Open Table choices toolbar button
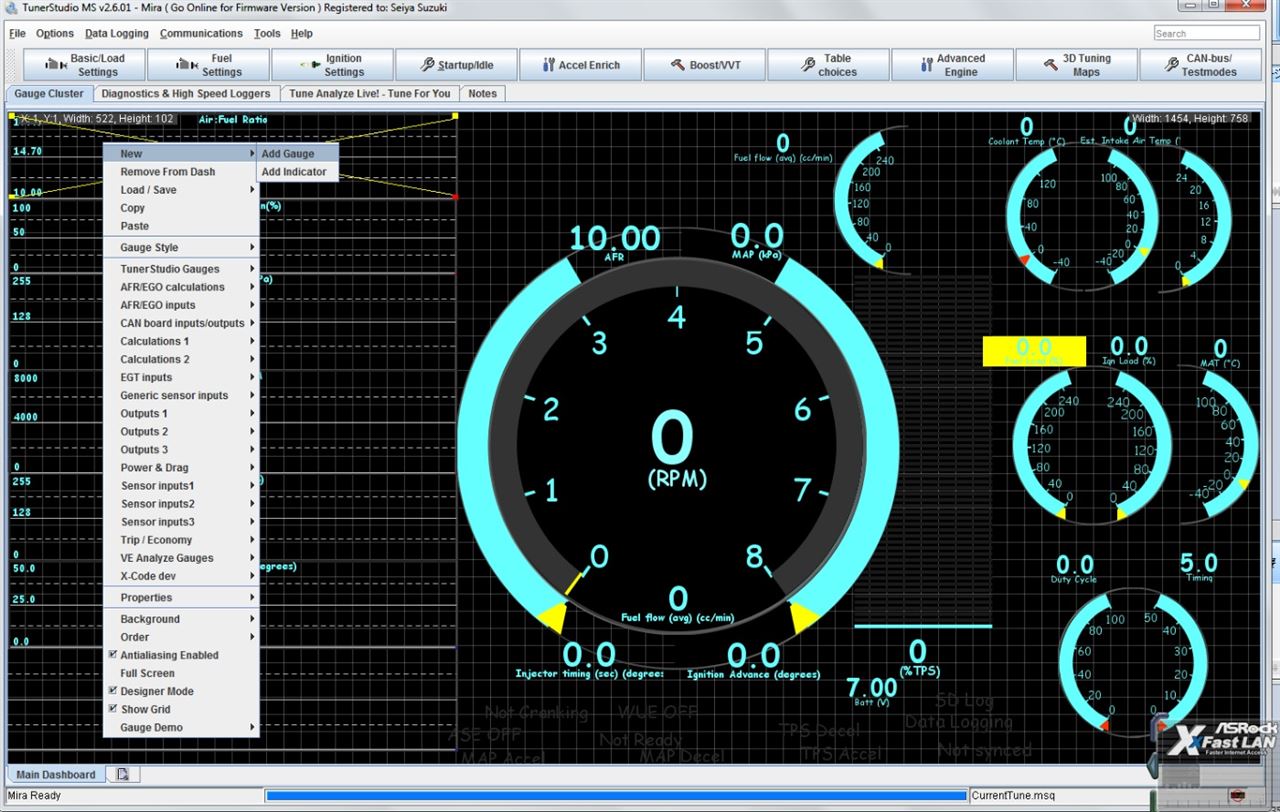Screen dimensions: 1280x812 click(828, 65)
